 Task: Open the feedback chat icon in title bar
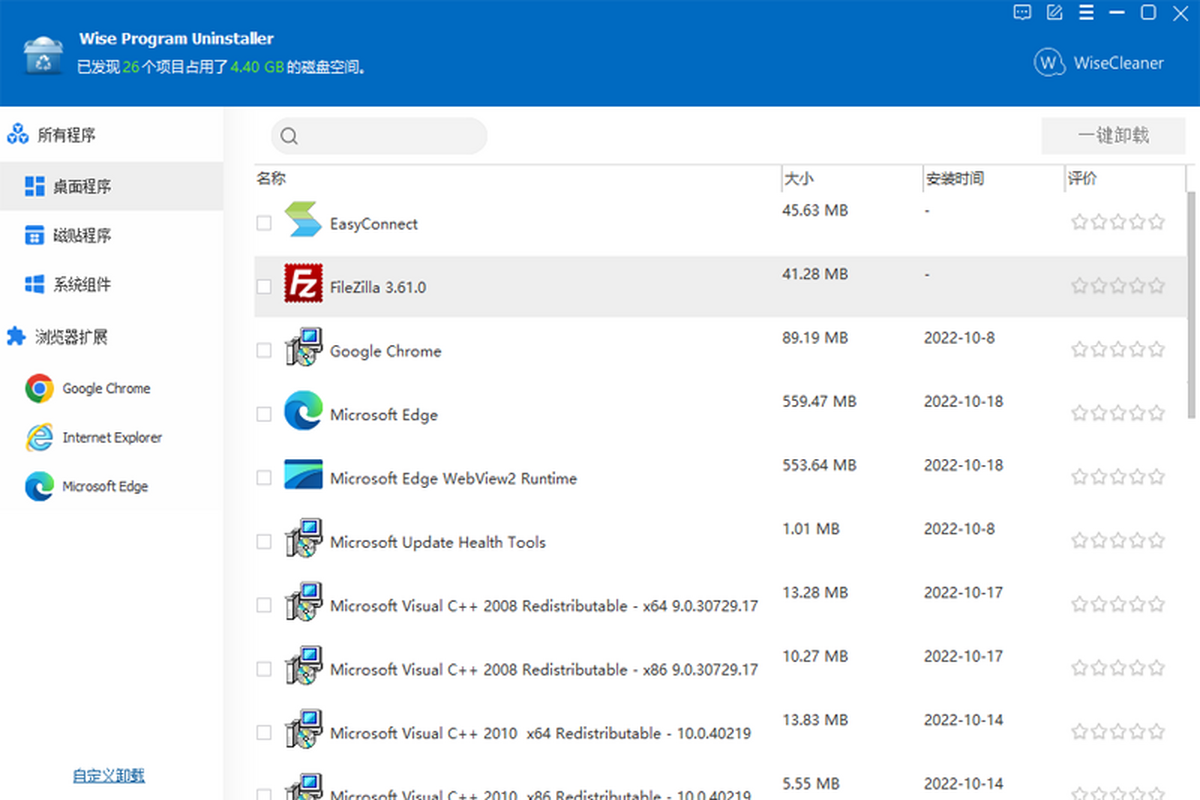coord(1022,13)
